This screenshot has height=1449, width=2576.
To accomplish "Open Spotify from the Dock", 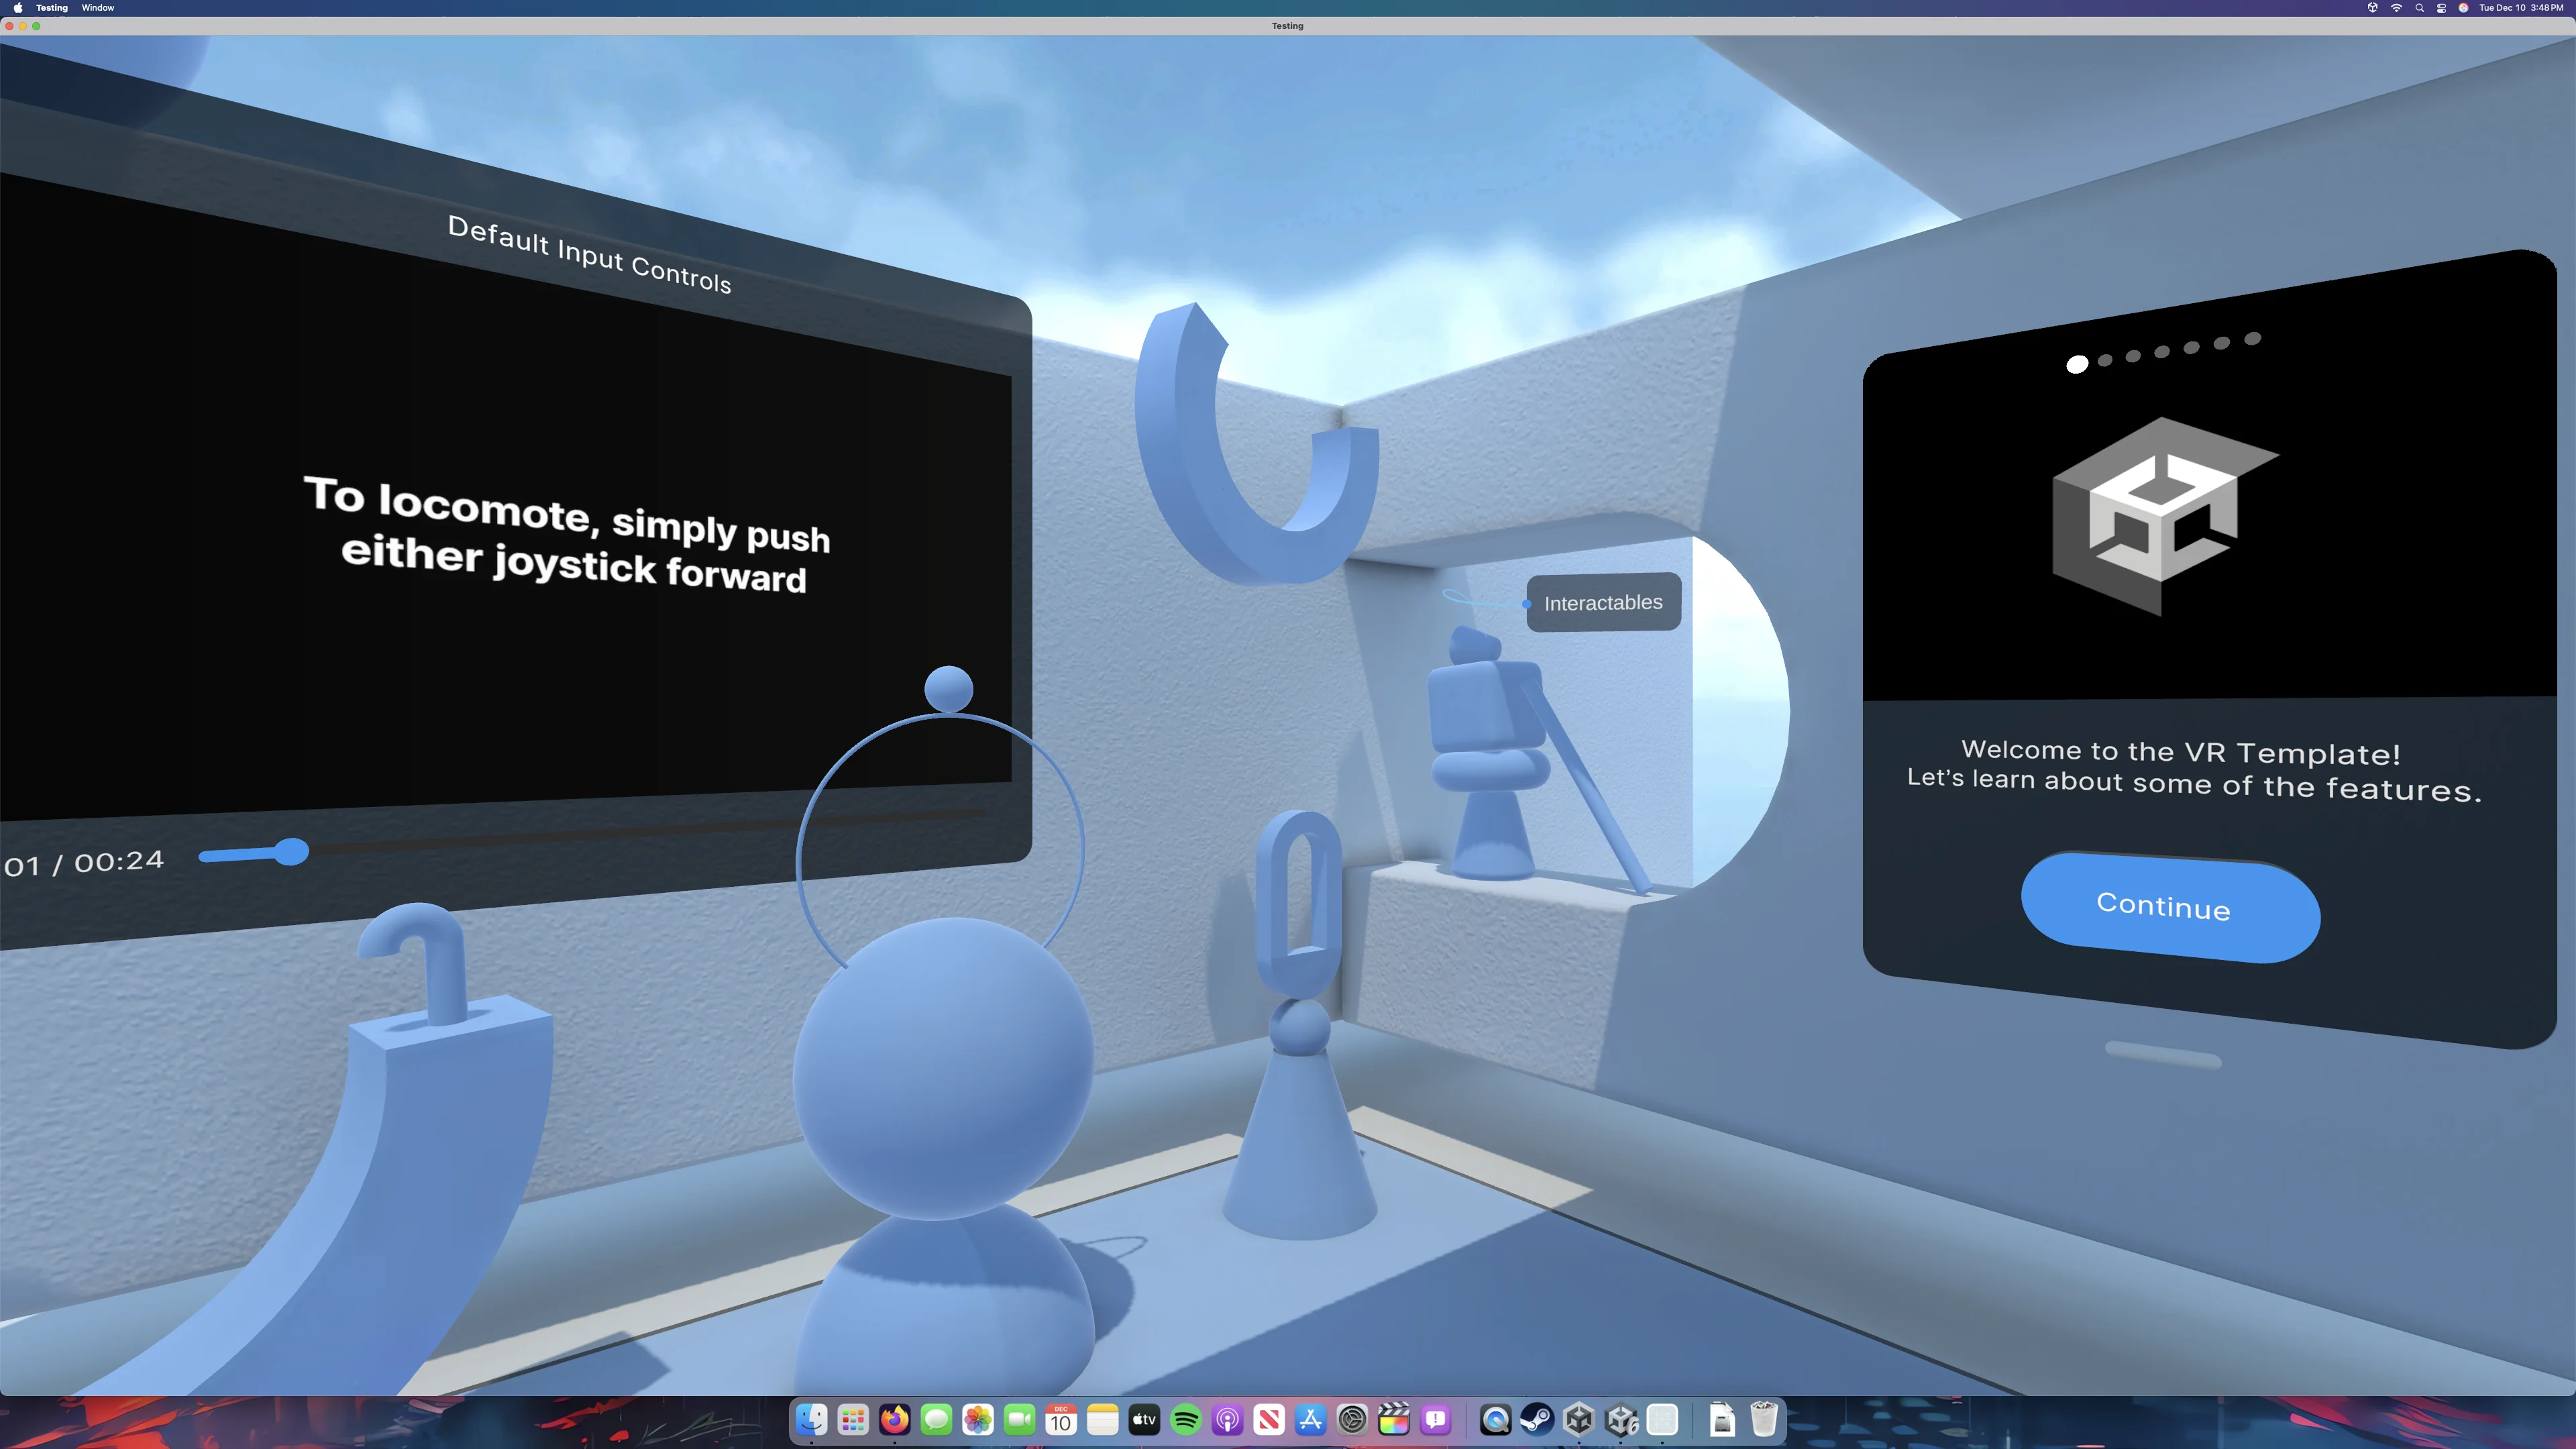I will (x=1186, y=1419).
